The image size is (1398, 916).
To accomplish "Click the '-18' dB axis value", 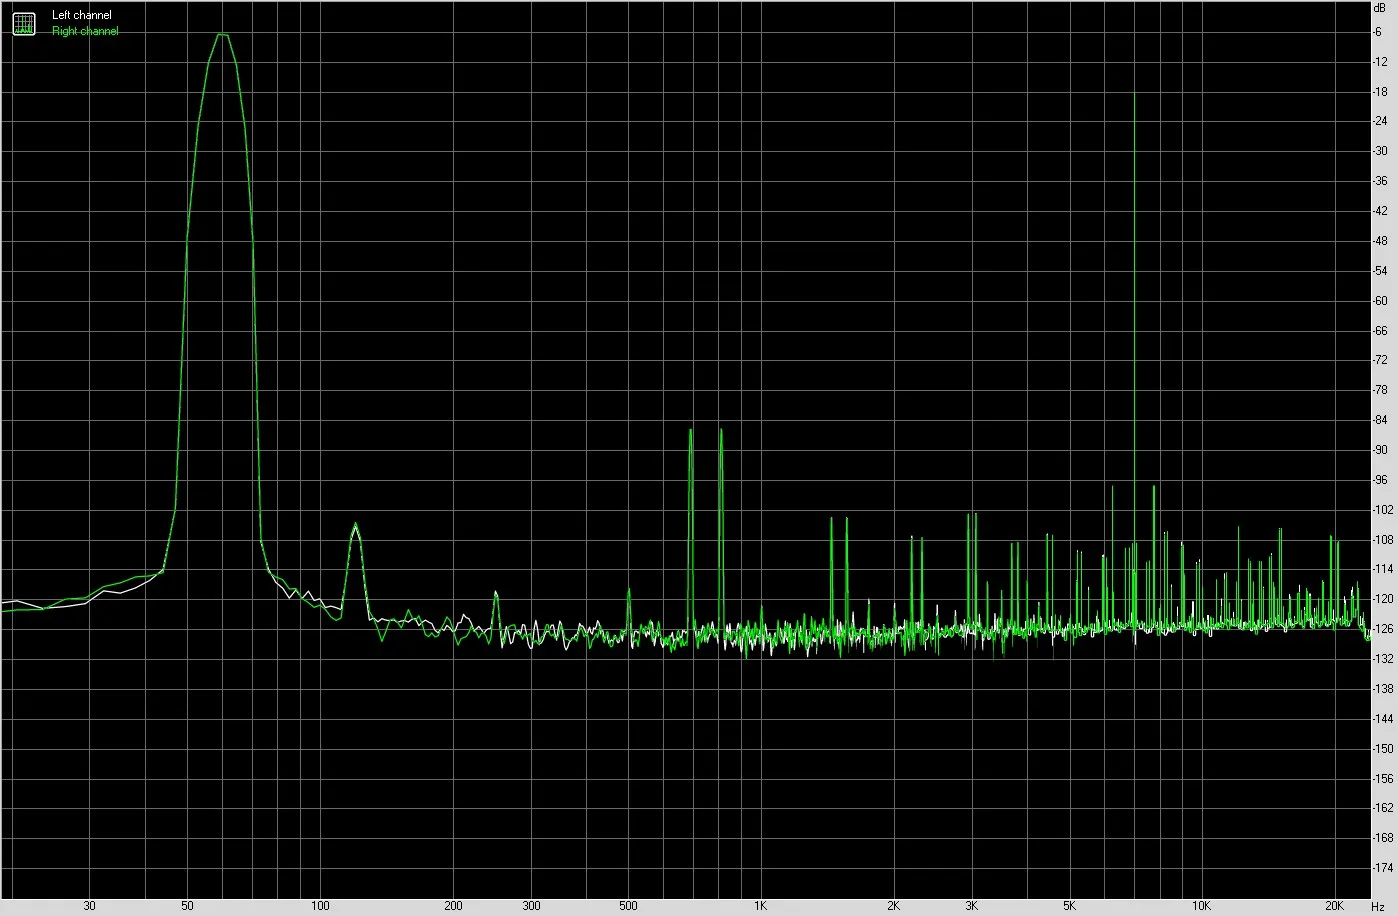I will tap(1381, 92).
